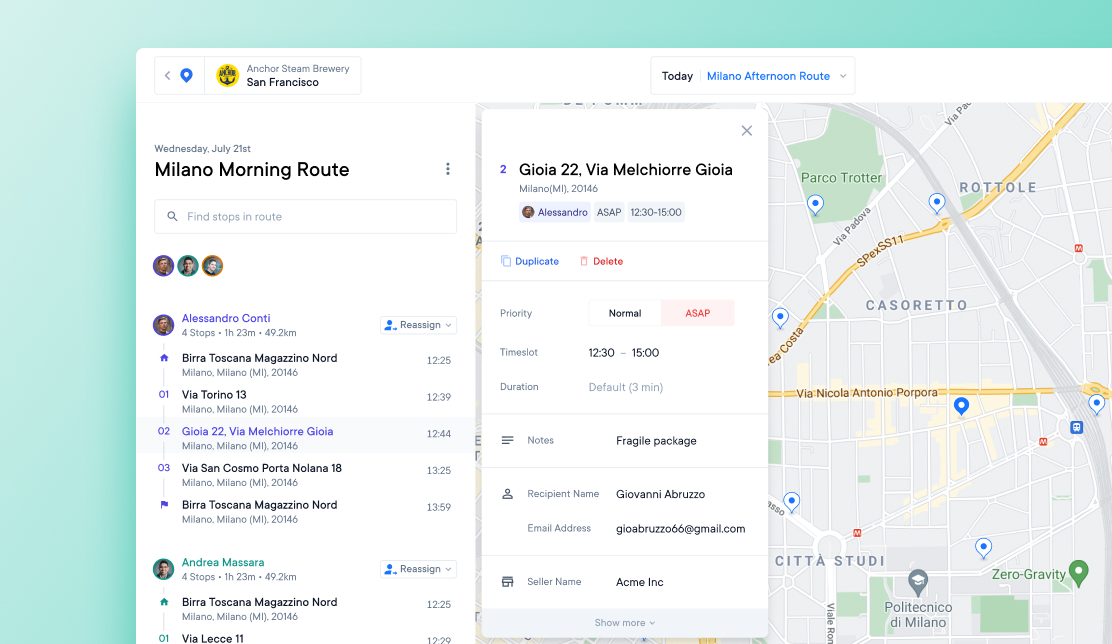The height and width of the screenshot is (644, 1112).
Task: Expand Show more in the stop details
Action: (x=624, y=621)
